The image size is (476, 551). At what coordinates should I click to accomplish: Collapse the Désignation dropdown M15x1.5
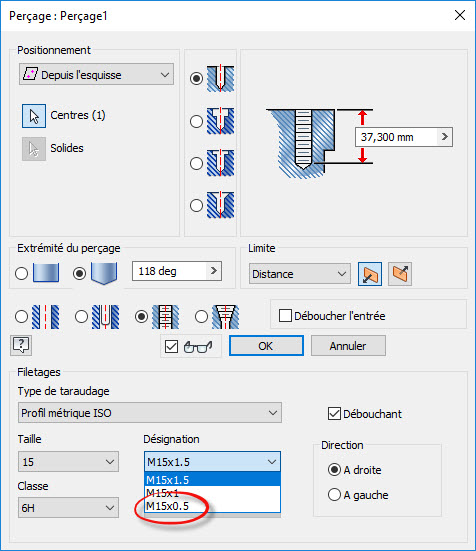tap(272, 462)
